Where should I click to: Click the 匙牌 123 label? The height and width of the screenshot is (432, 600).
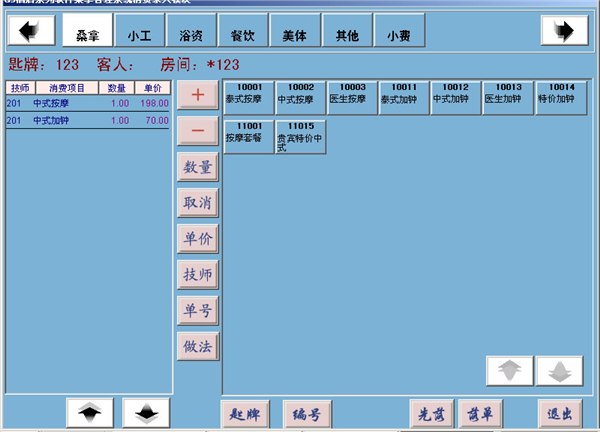click(x=44, y=65)
